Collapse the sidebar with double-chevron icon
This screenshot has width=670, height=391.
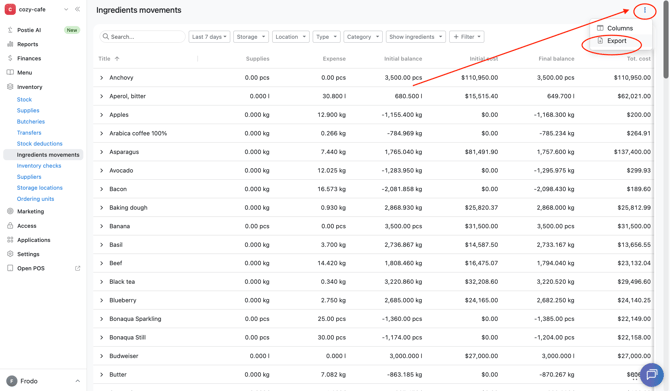pyautogui.click(x=77, y=9)
